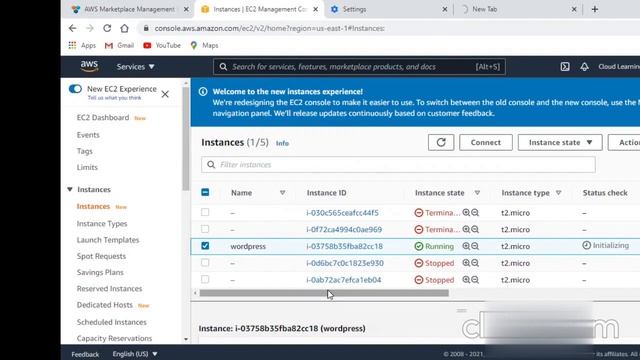Zoom out on the state of i-0f72ca4994c0ae969
Screen dimensions: 640x360
point(475,229)
